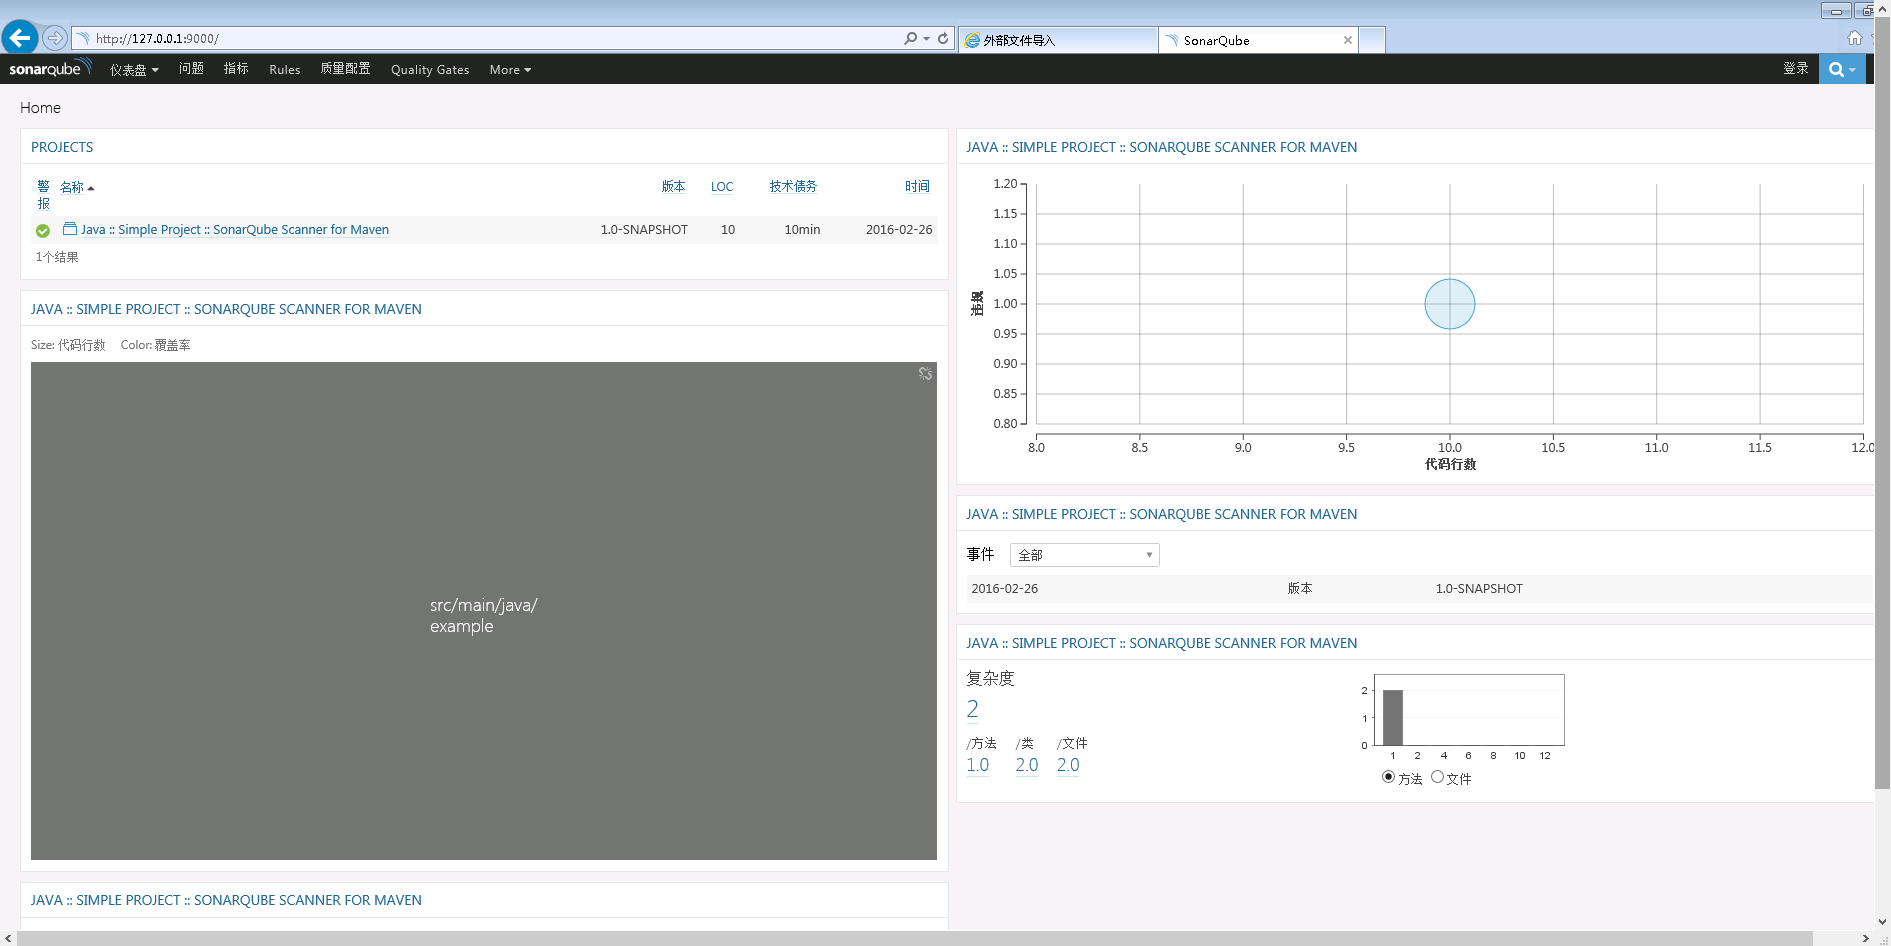The width and height of the screenshot is (1891, 946).
Task: Sort by the 时间 column header
Action: pyautogui.click(x=917, y=186)
